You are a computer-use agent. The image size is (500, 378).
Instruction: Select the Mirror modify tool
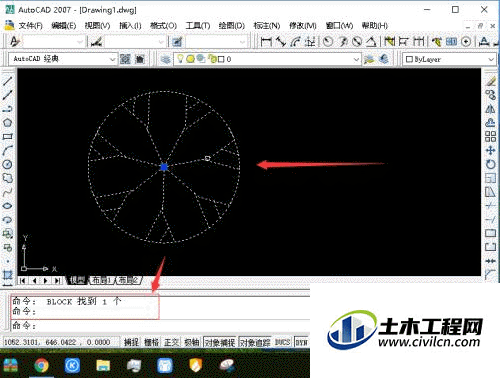point(490,109)
